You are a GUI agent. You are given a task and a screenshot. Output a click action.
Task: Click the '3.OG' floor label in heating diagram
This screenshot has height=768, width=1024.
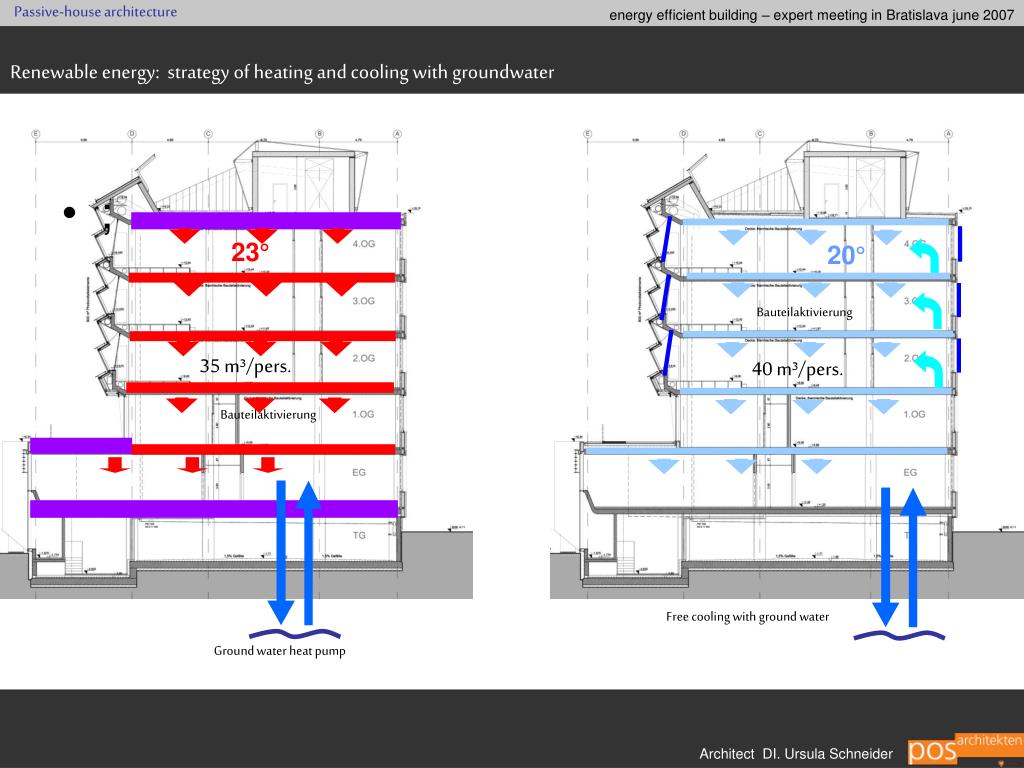click(364, 301)
